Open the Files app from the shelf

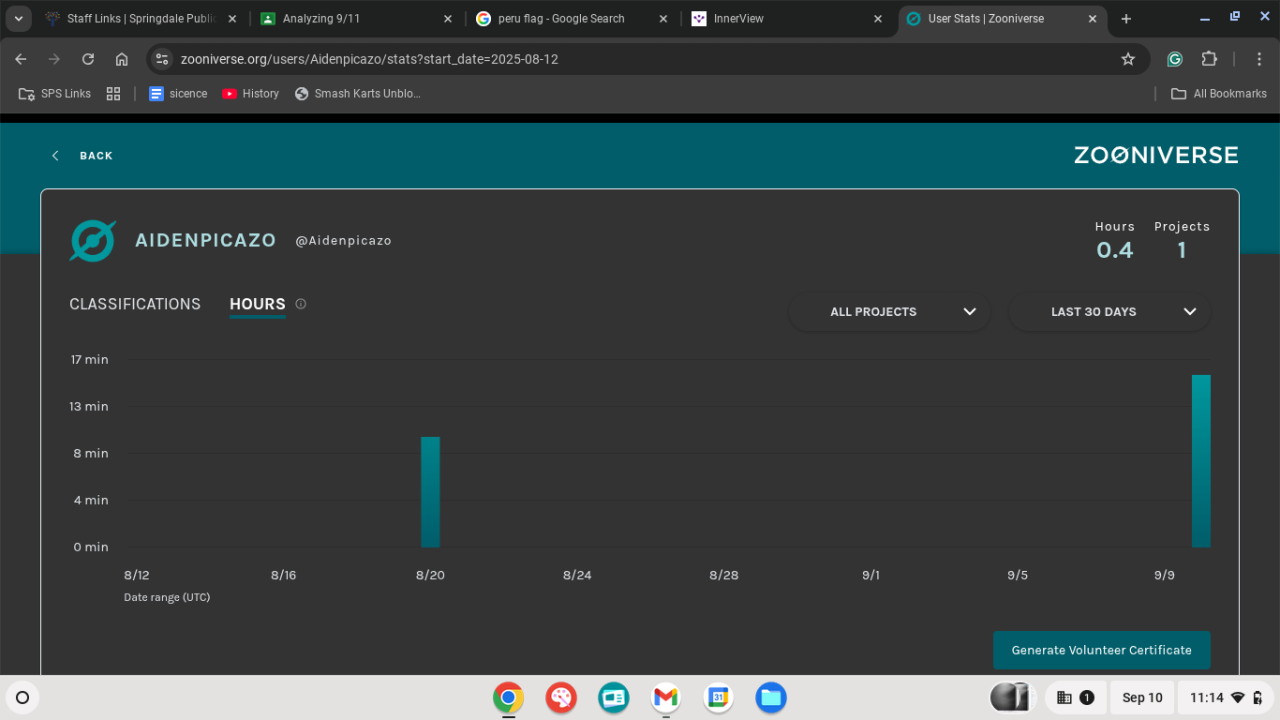point(771,697)
